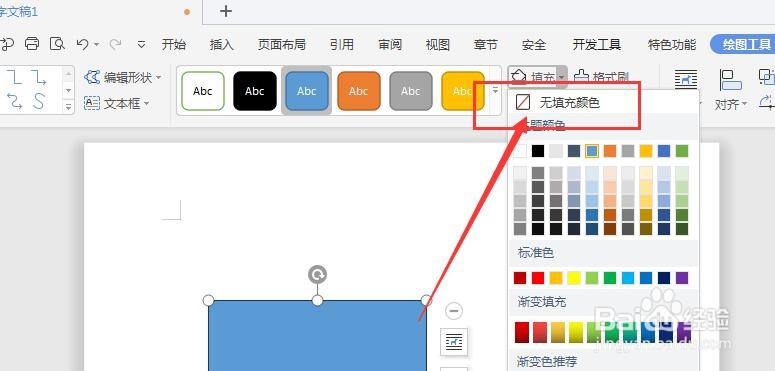
Task: Click the text wrapping icon in the ribbon
Action: point(686,80)
